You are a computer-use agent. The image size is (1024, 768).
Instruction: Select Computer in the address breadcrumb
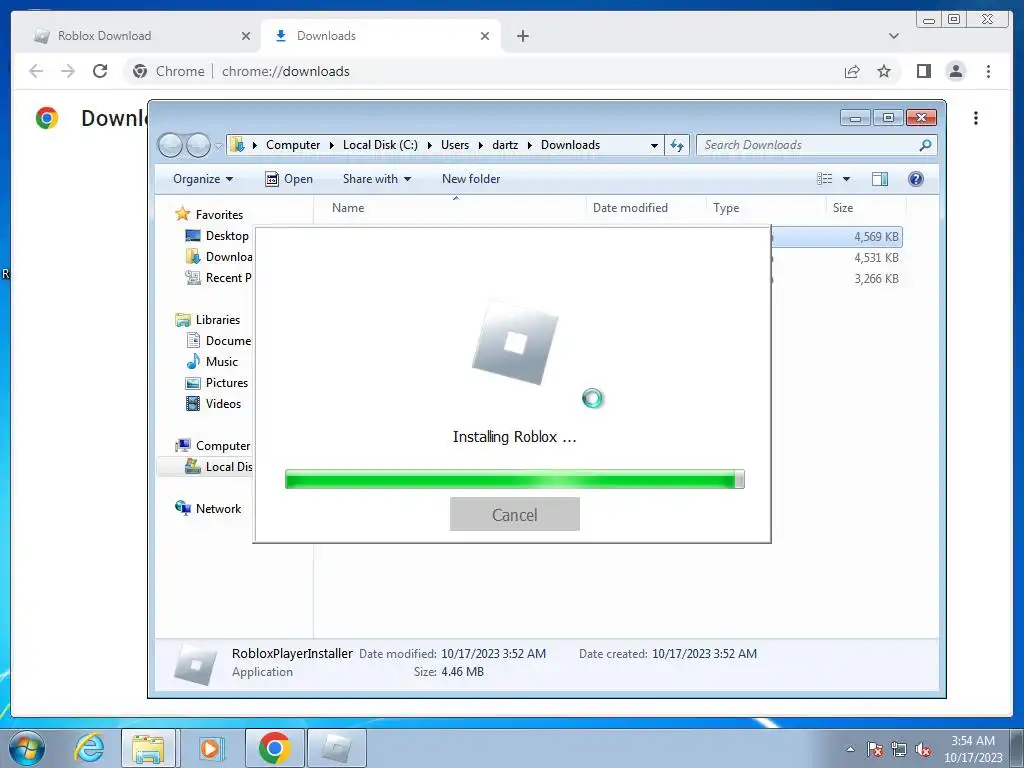[293, 145]
